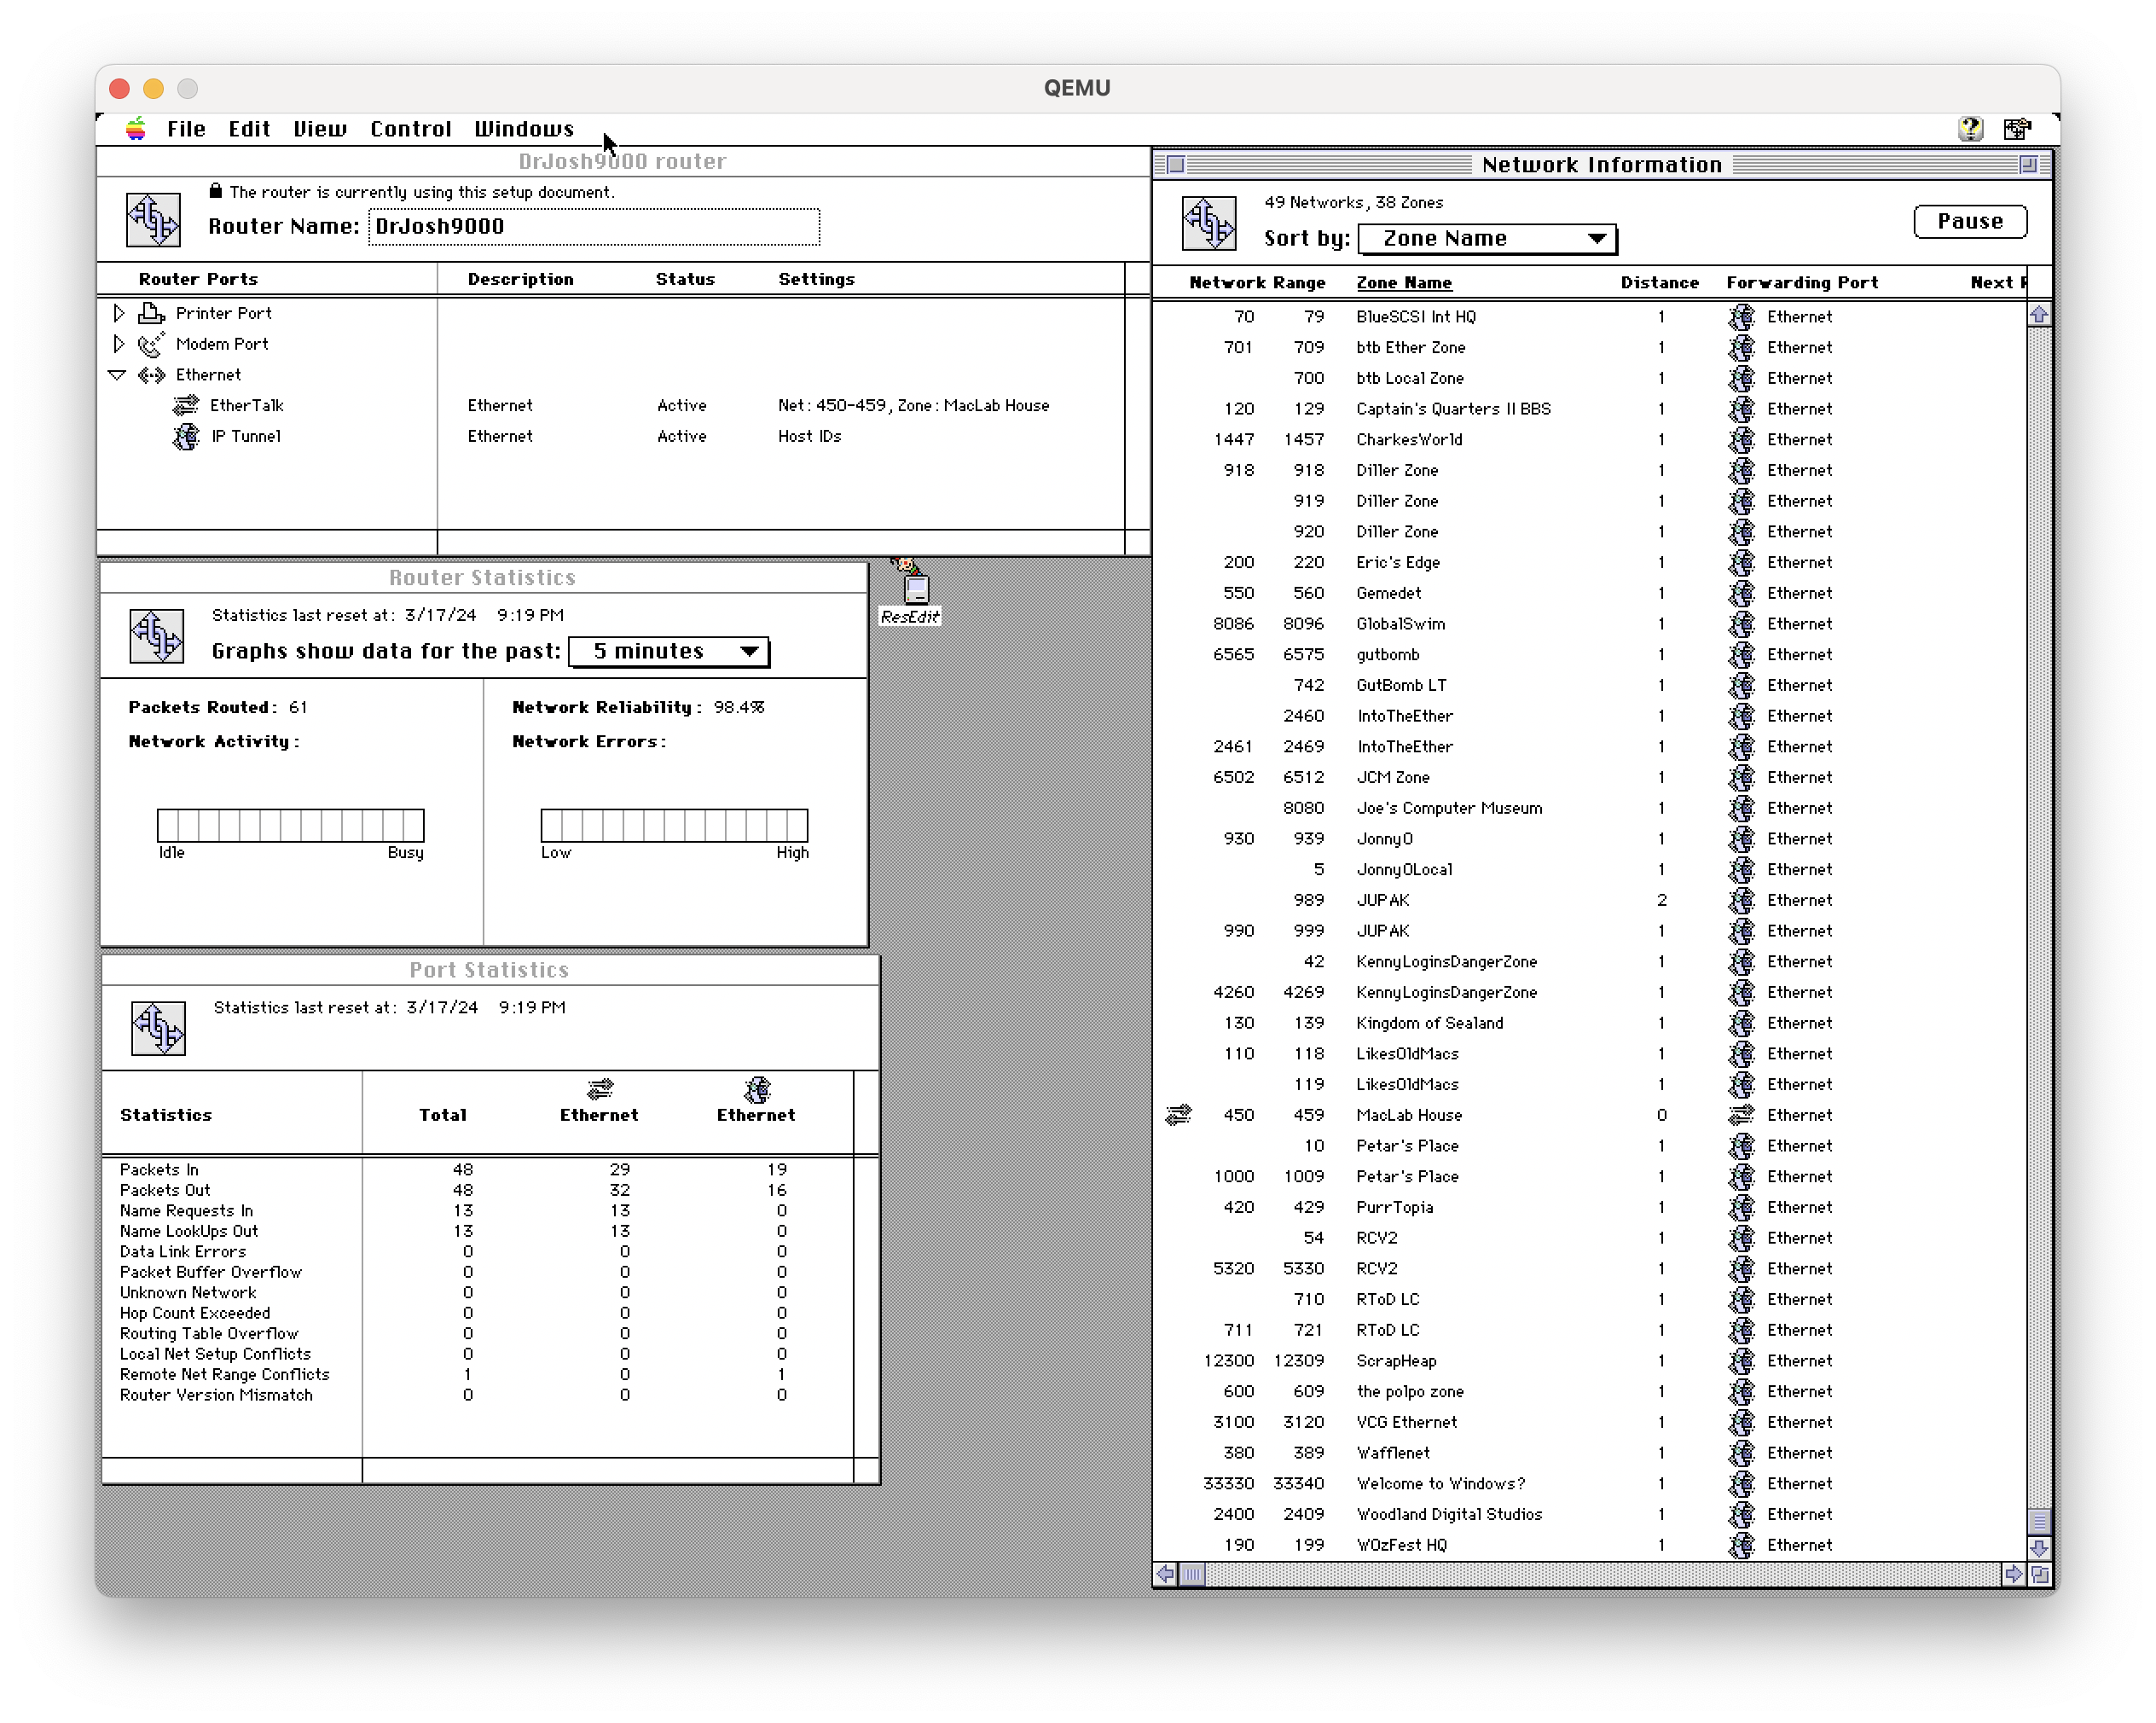The image size is (2156, 1723).
Task: Click the Application menu icon in menu bar
Action: pos(2017,129)
